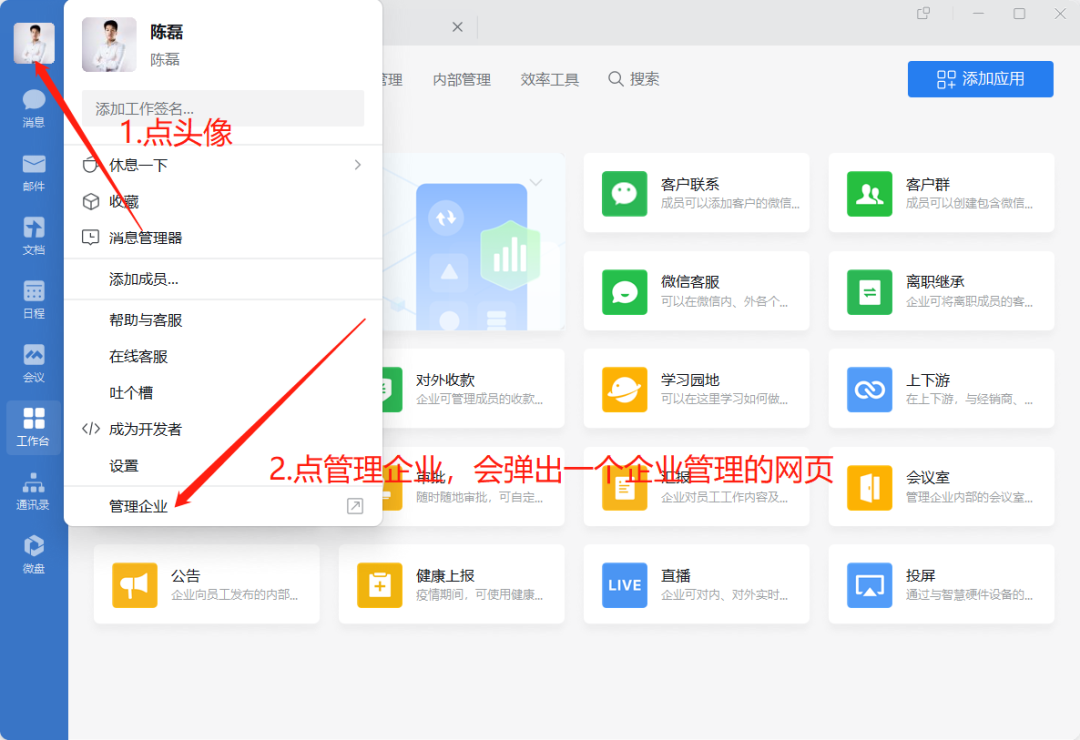Click the profile photo in the popup card

click(109, 45)
